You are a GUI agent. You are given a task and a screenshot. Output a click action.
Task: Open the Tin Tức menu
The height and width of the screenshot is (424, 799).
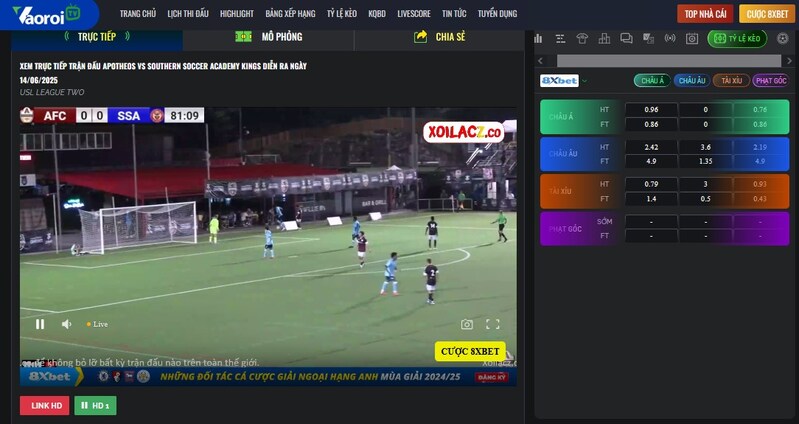pos(454,14)
